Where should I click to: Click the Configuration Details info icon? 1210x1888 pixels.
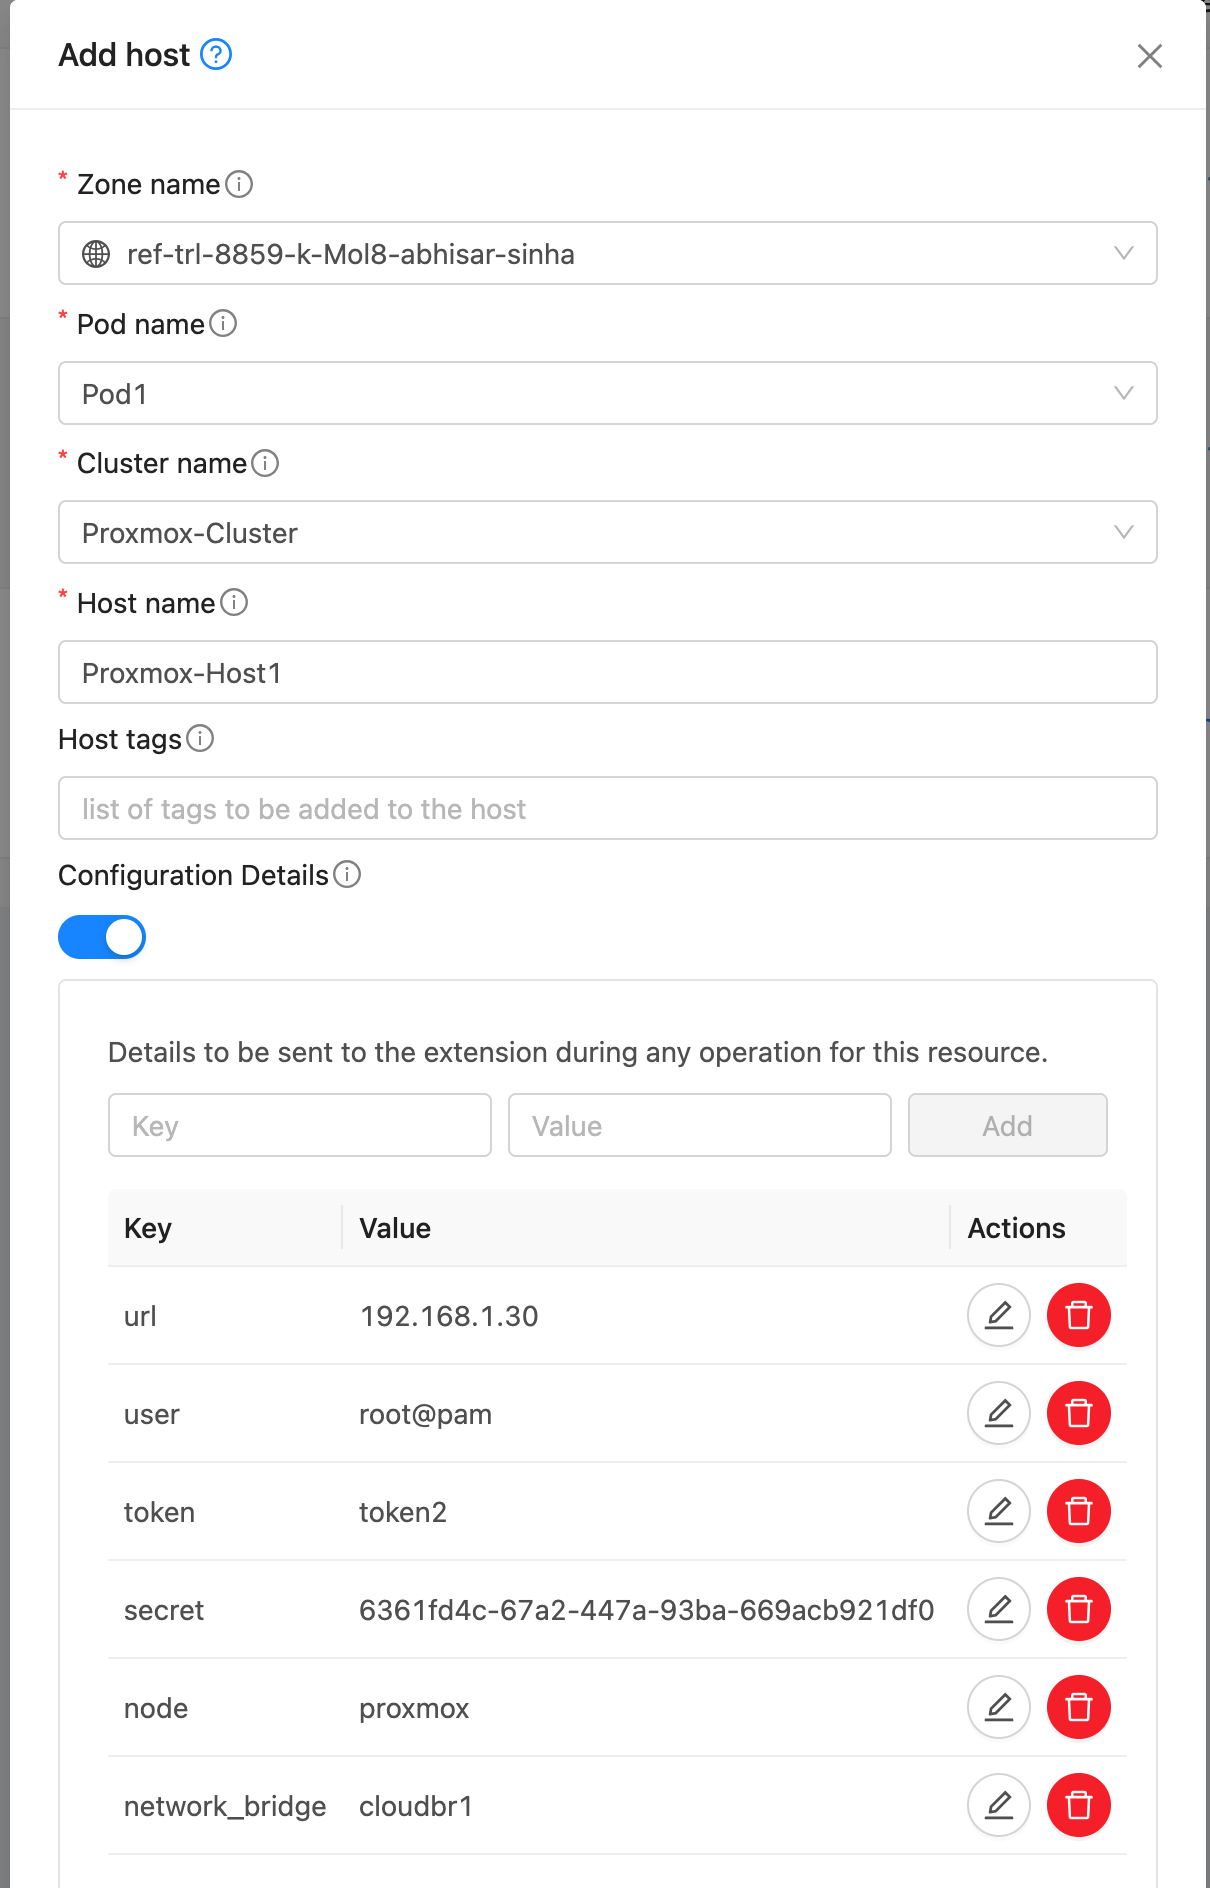pos(347,875)
